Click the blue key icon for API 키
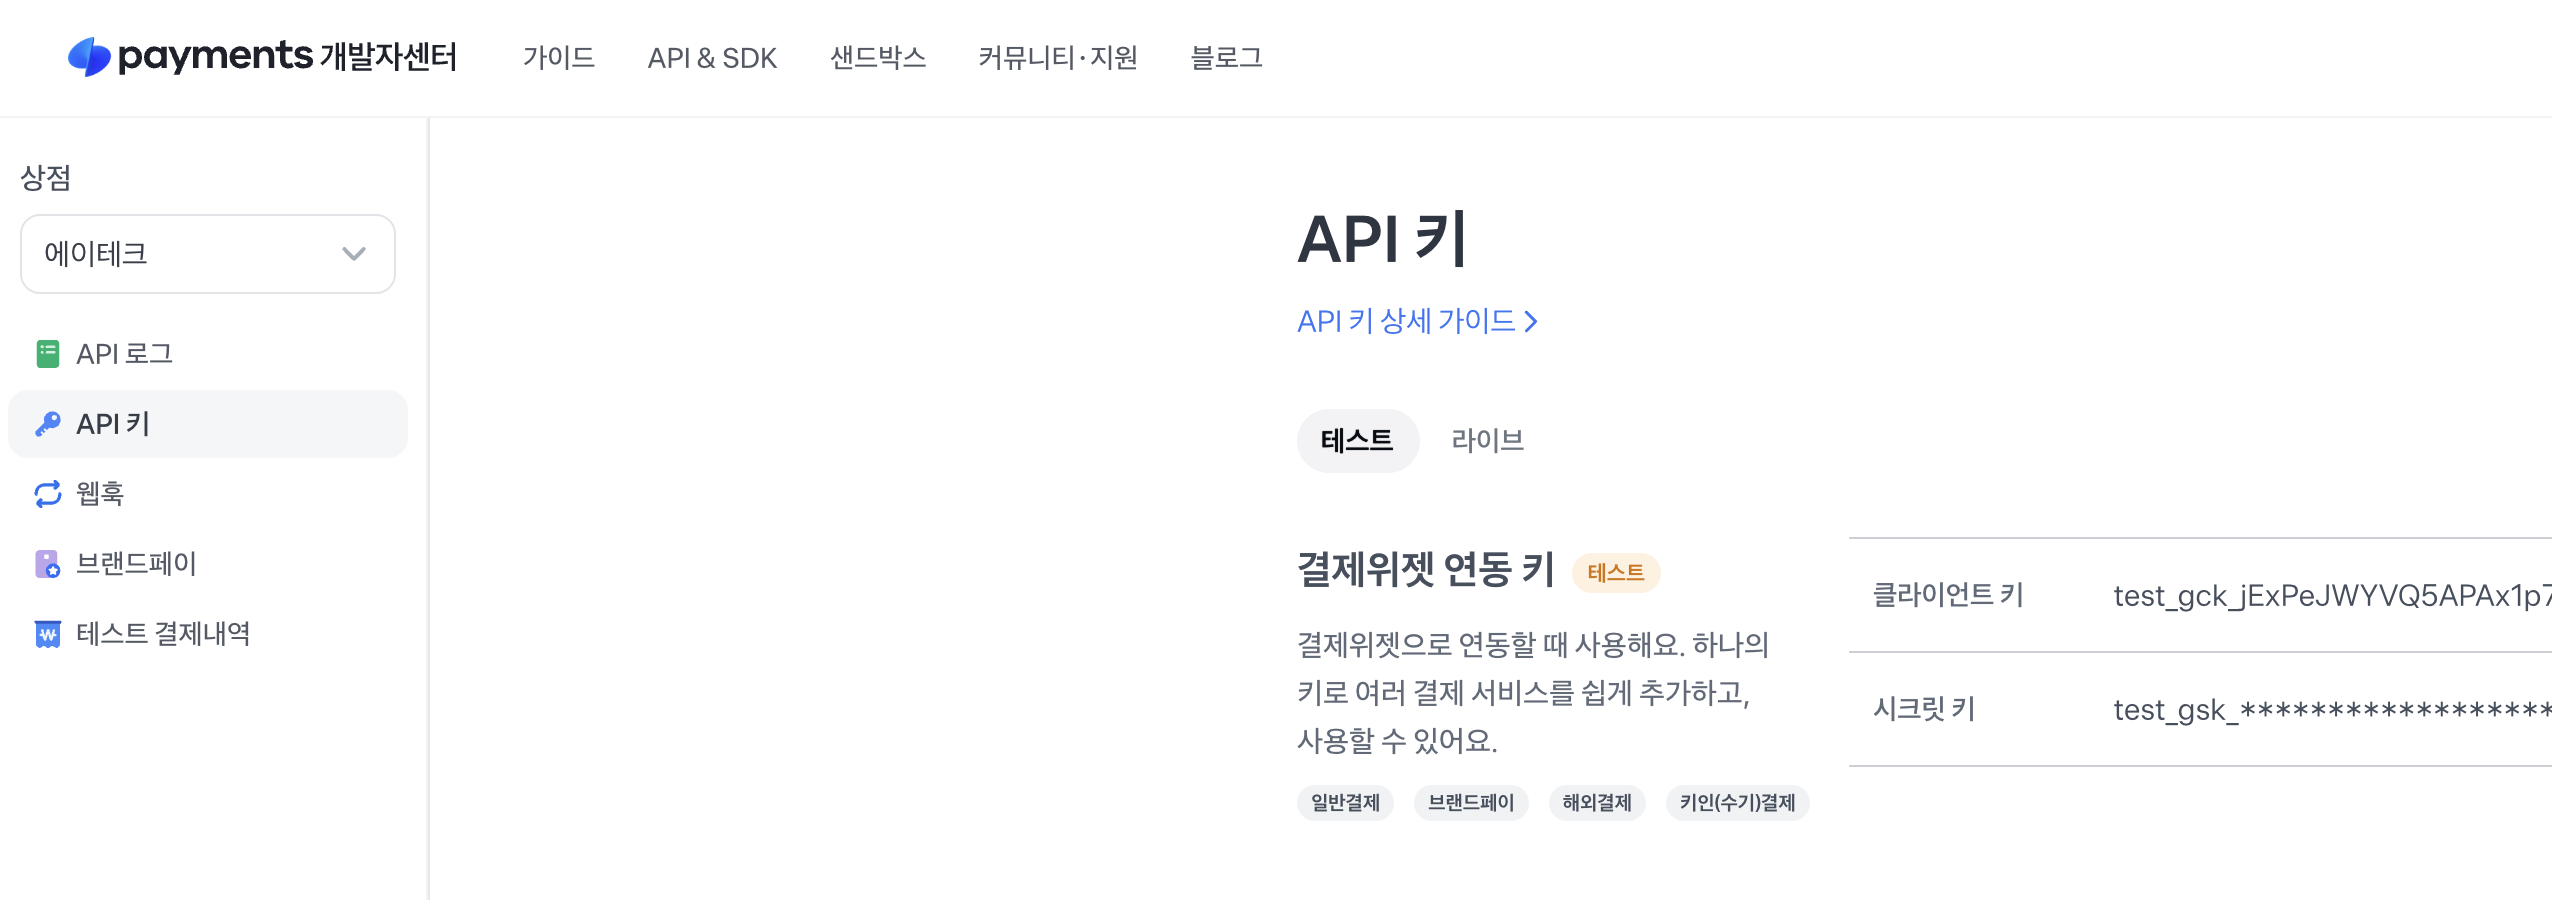This screenshot has height=900, width=2552. (47, 424)
